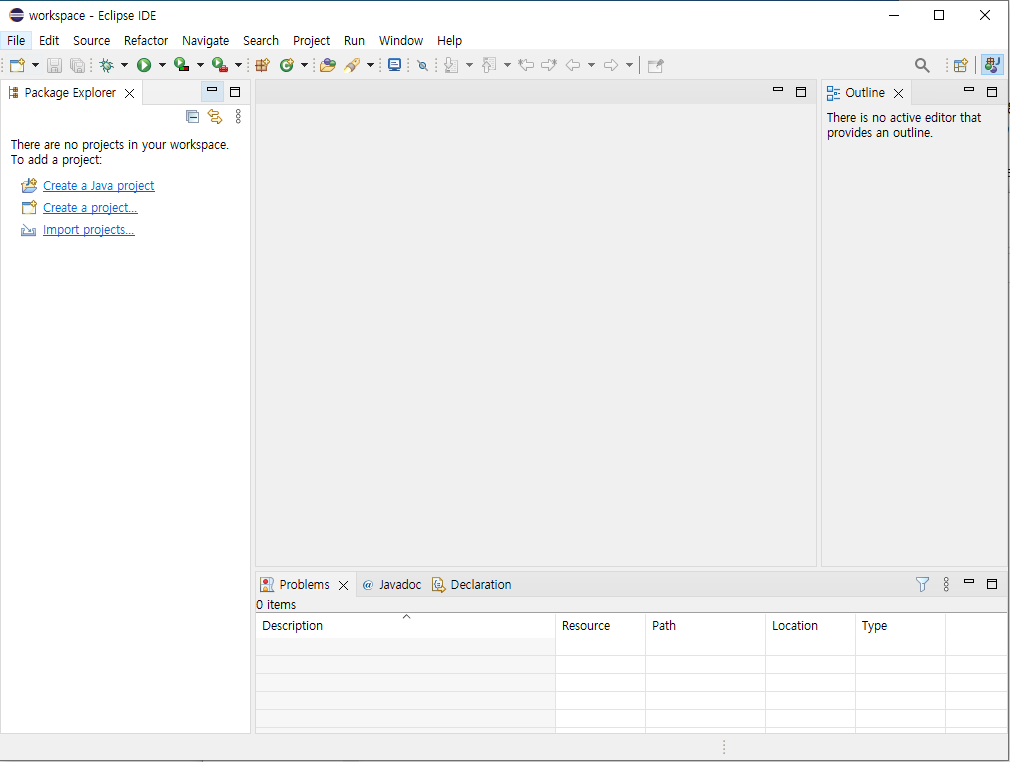Open the Run dropdown arrow
Screen dimensions: 1010x762
(162, 65)
